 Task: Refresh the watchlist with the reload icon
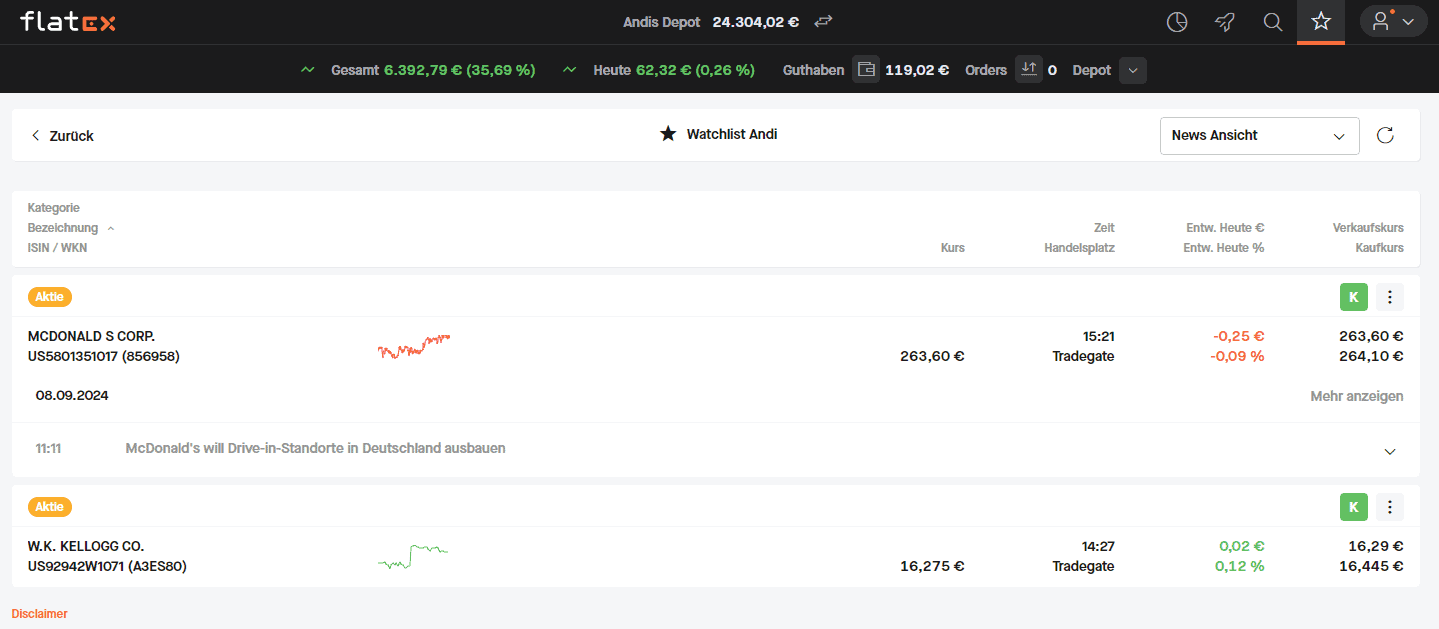tap(1385, 136)
